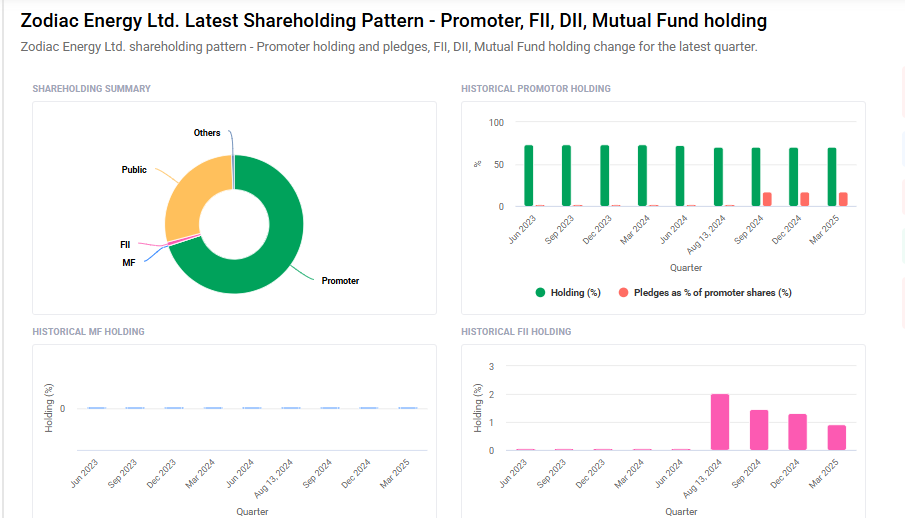Screen dimensions: 905x518
Task: Click the Mar 2025 FII holding bar
Action: click(x=837, y=438)
